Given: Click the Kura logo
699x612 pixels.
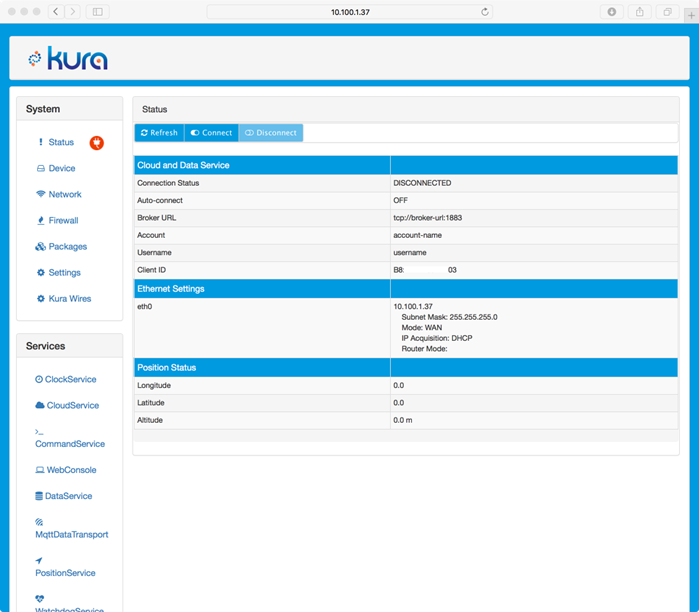Looking at the screenshot, I should pyautogui.click(x=68, y=58).
